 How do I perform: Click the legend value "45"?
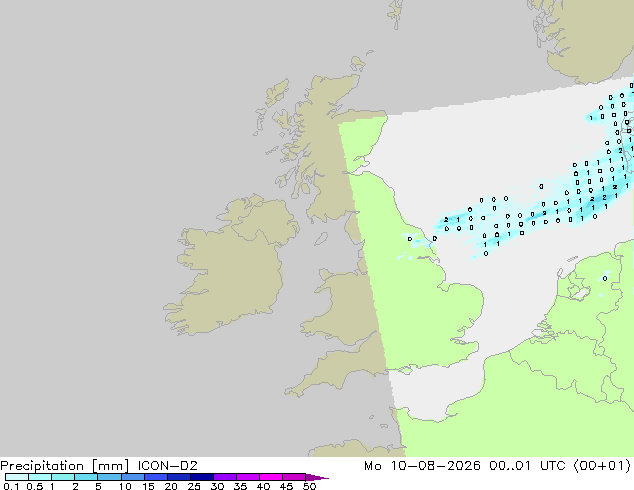(x=286, y=486)
